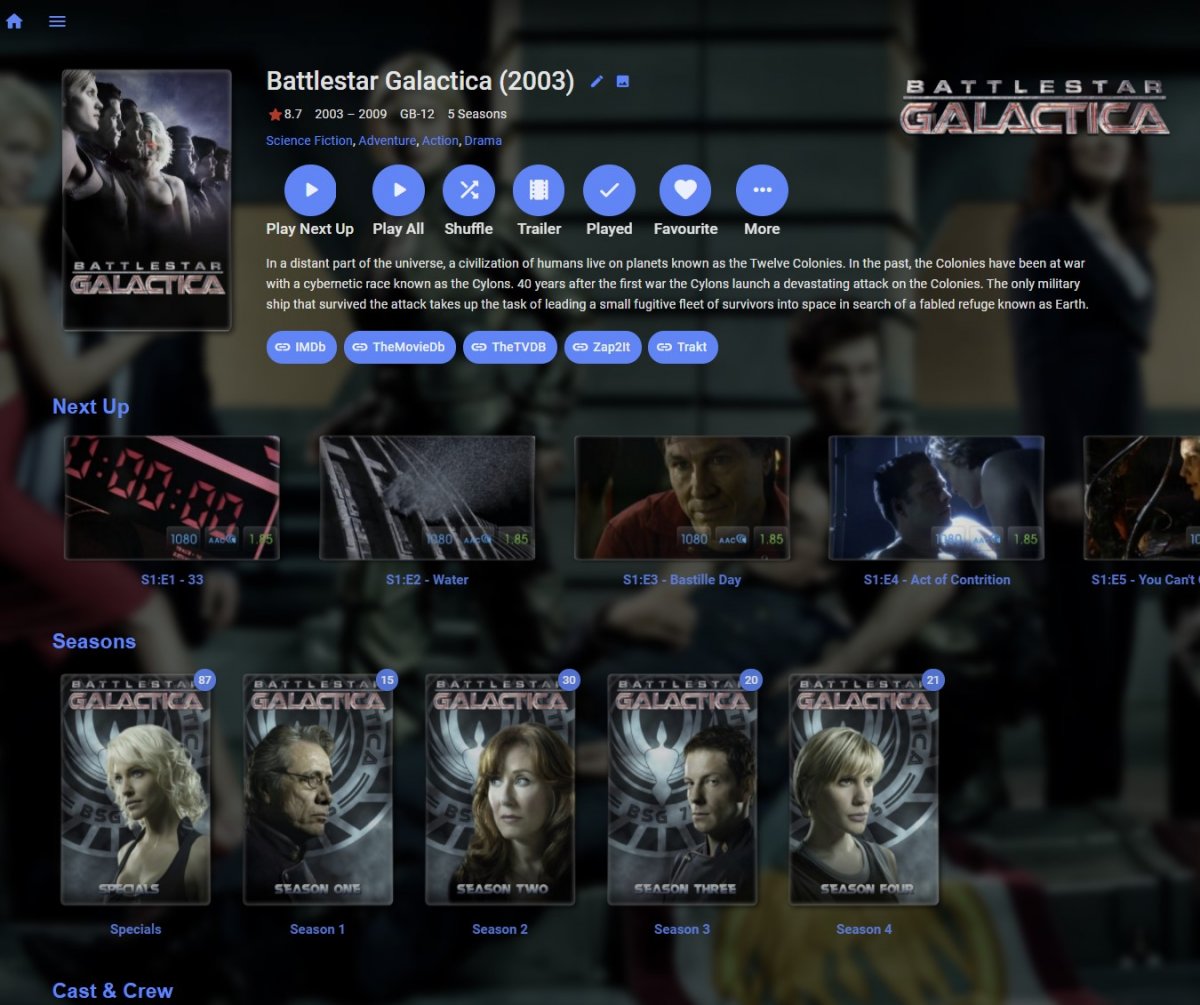Open the Trakt link
1200x1005 pixels.
point(683,347)
